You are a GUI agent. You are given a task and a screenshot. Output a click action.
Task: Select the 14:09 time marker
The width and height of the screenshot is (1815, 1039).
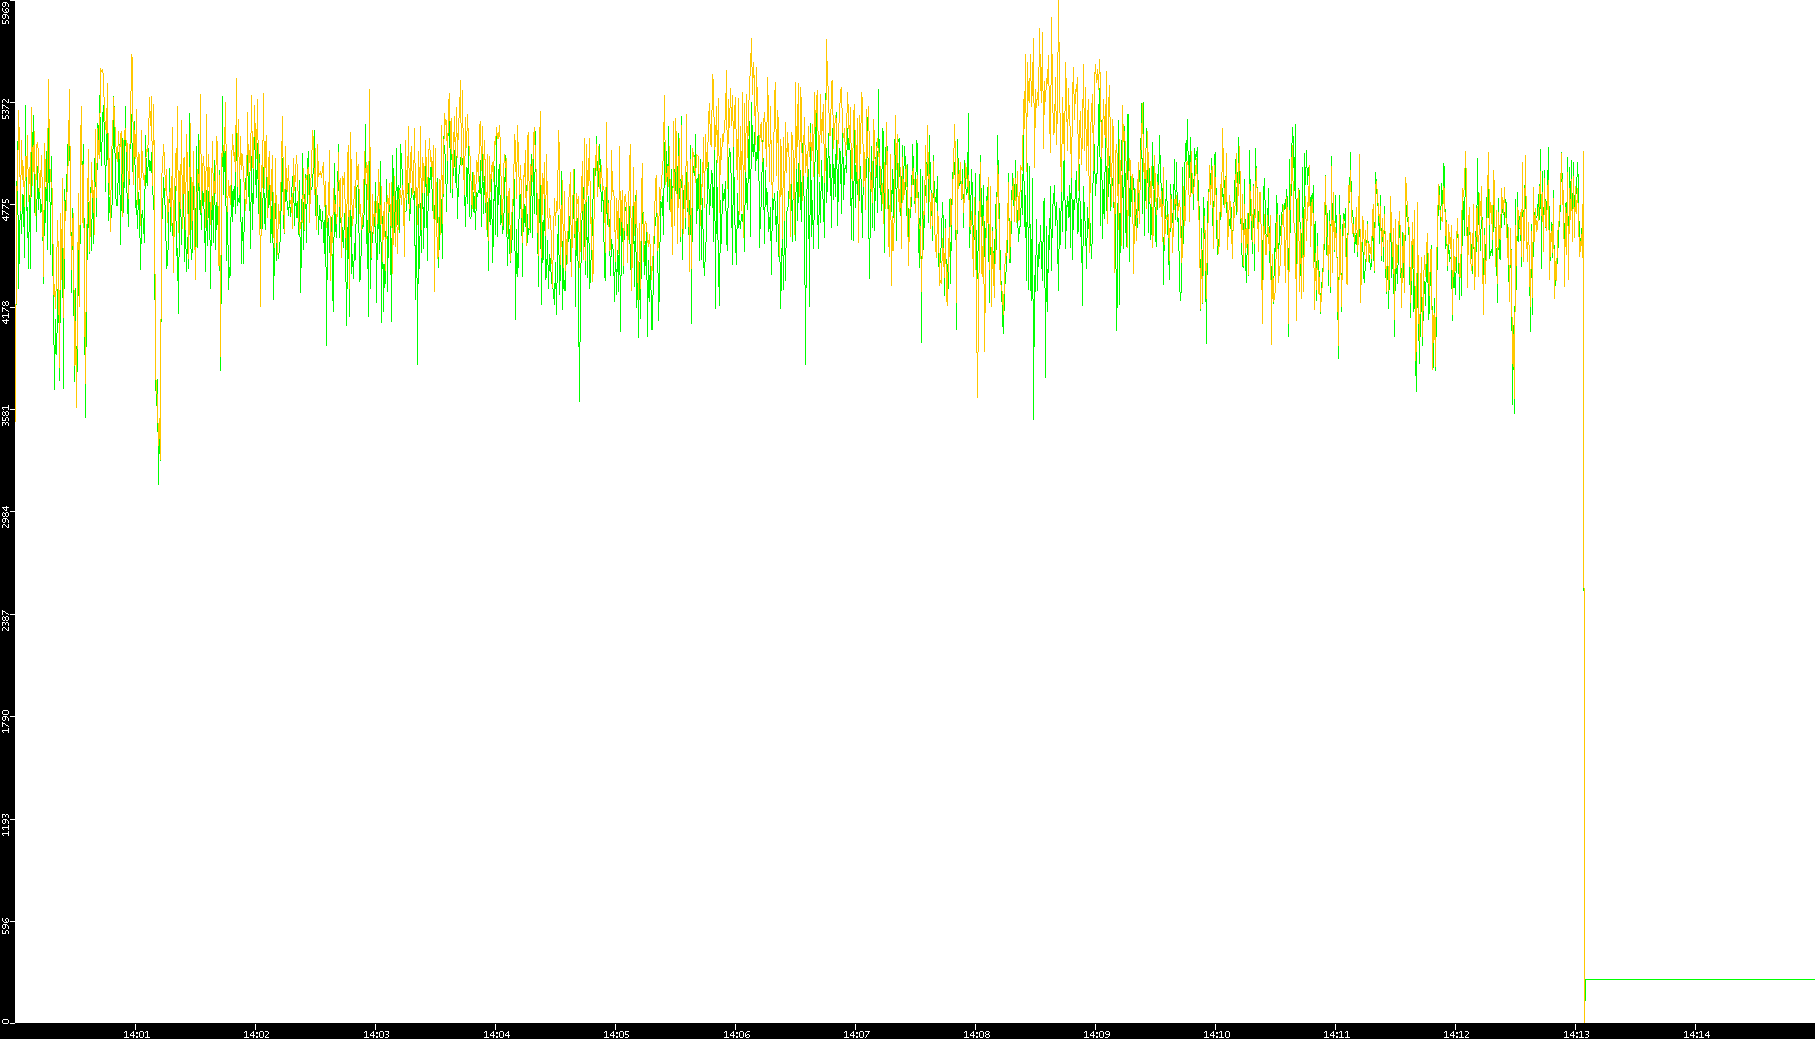coord(1096,1033)
